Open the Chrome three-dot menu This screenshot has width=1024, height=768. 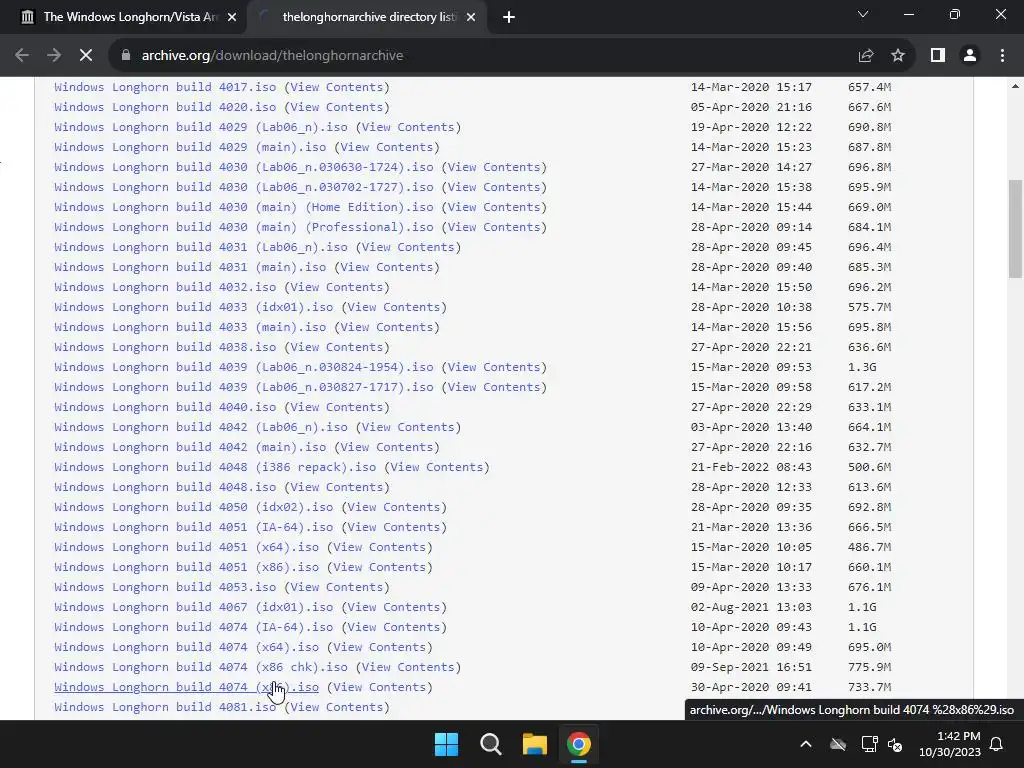[x=1002, y=56]
